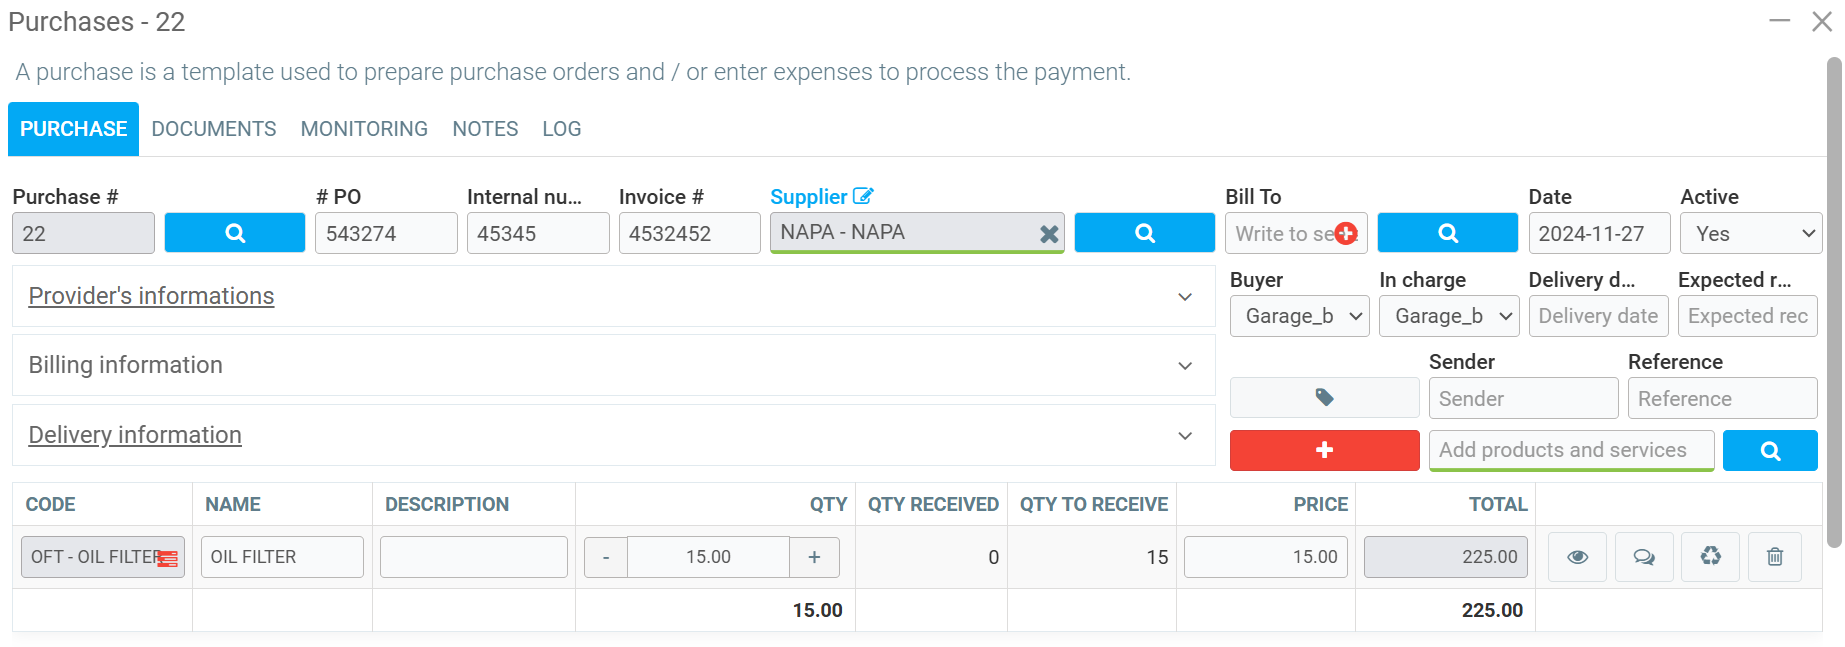The width and height of the screenshot is (1845, 647).
Task: Click the red plus add button
Action: click(1323, 450)
